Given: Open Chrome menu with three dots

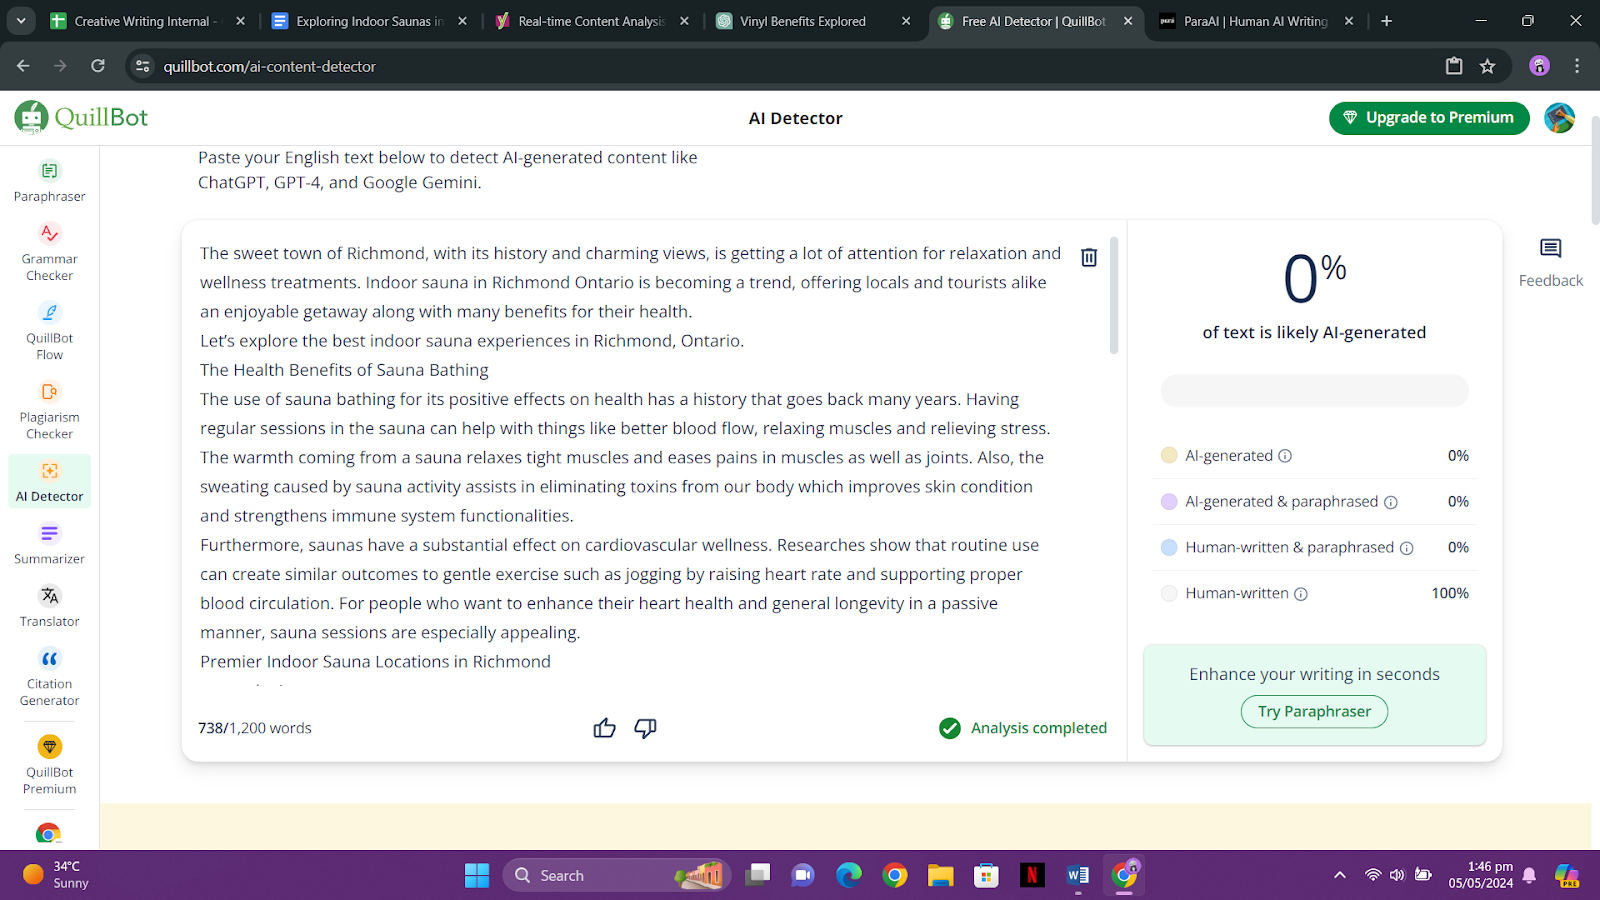Looking at the screenshot, I should click(x=1577, y=66).
